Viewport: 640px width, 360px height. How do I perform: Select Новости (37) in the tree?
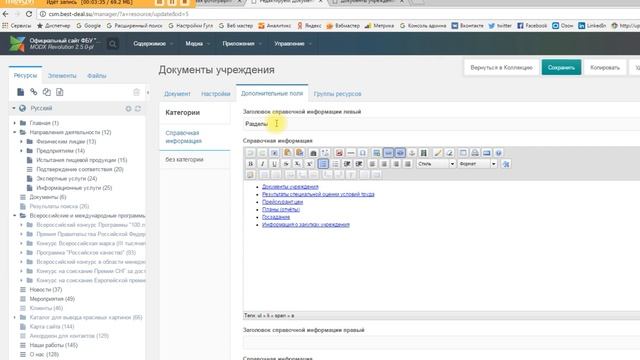[46, 289]
